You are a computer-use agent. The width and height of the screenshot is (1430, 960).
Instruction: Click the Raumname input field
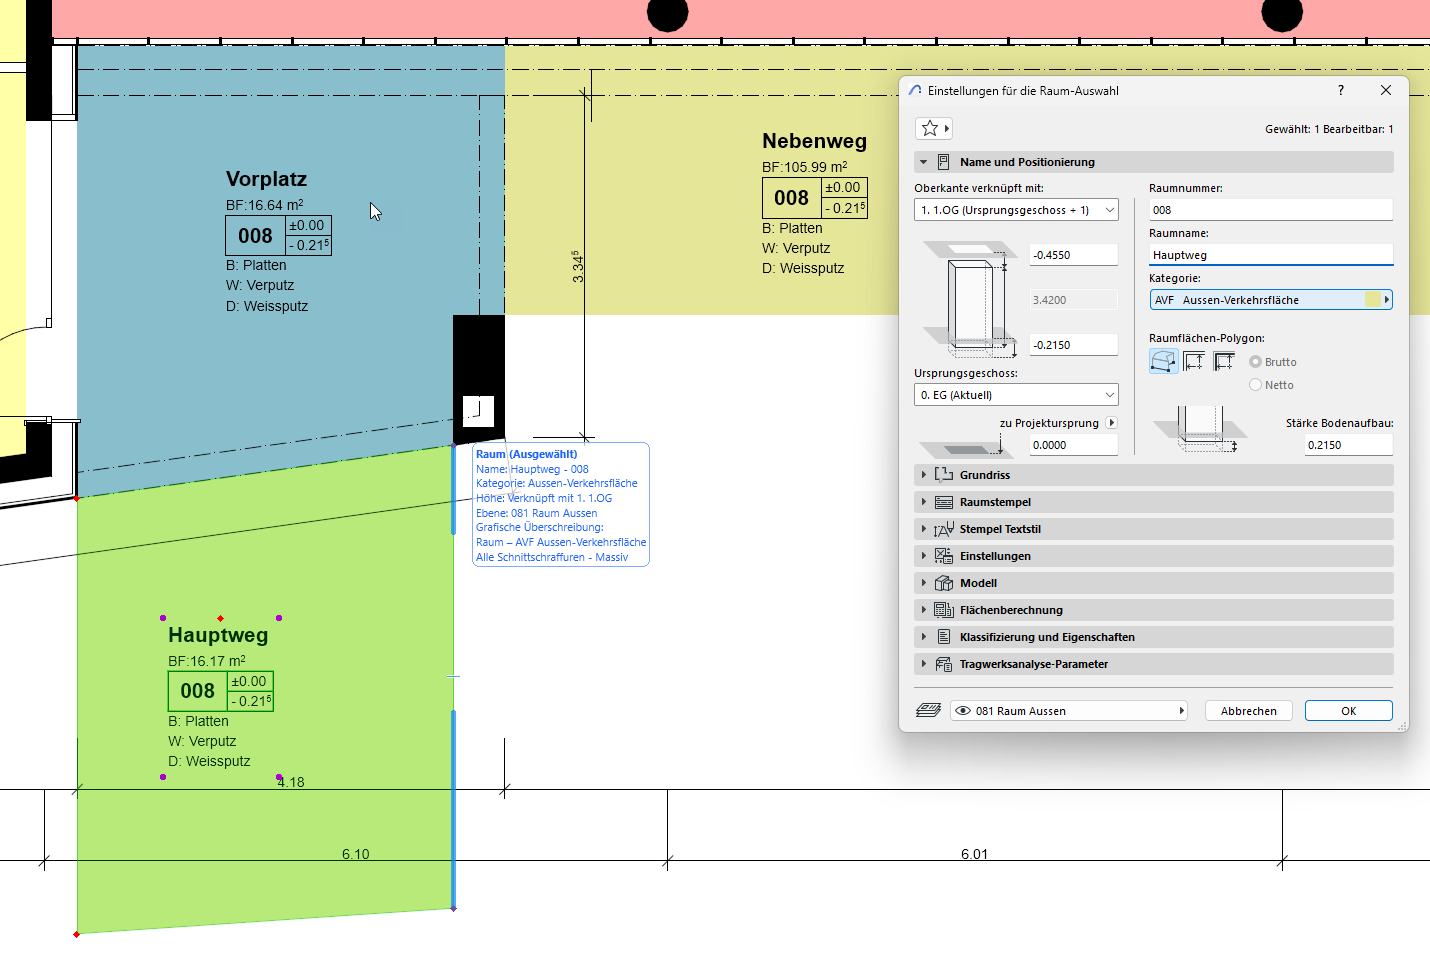1270,255
